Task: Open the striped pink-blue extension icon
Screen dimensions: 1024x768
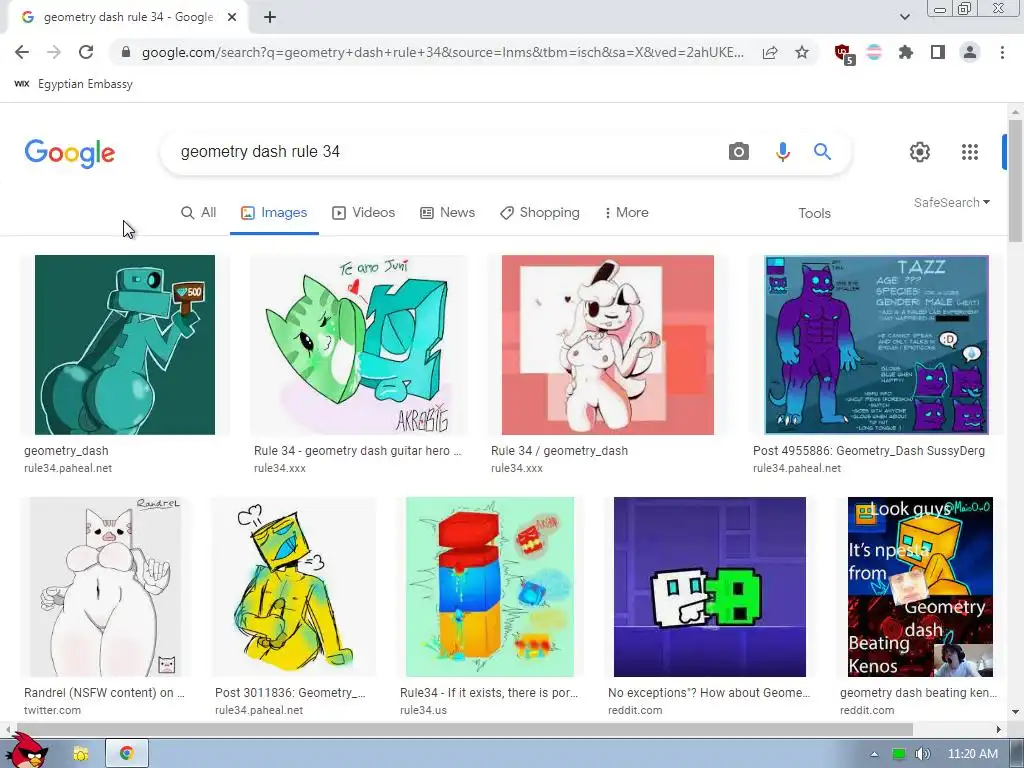Action: (874, 52)
